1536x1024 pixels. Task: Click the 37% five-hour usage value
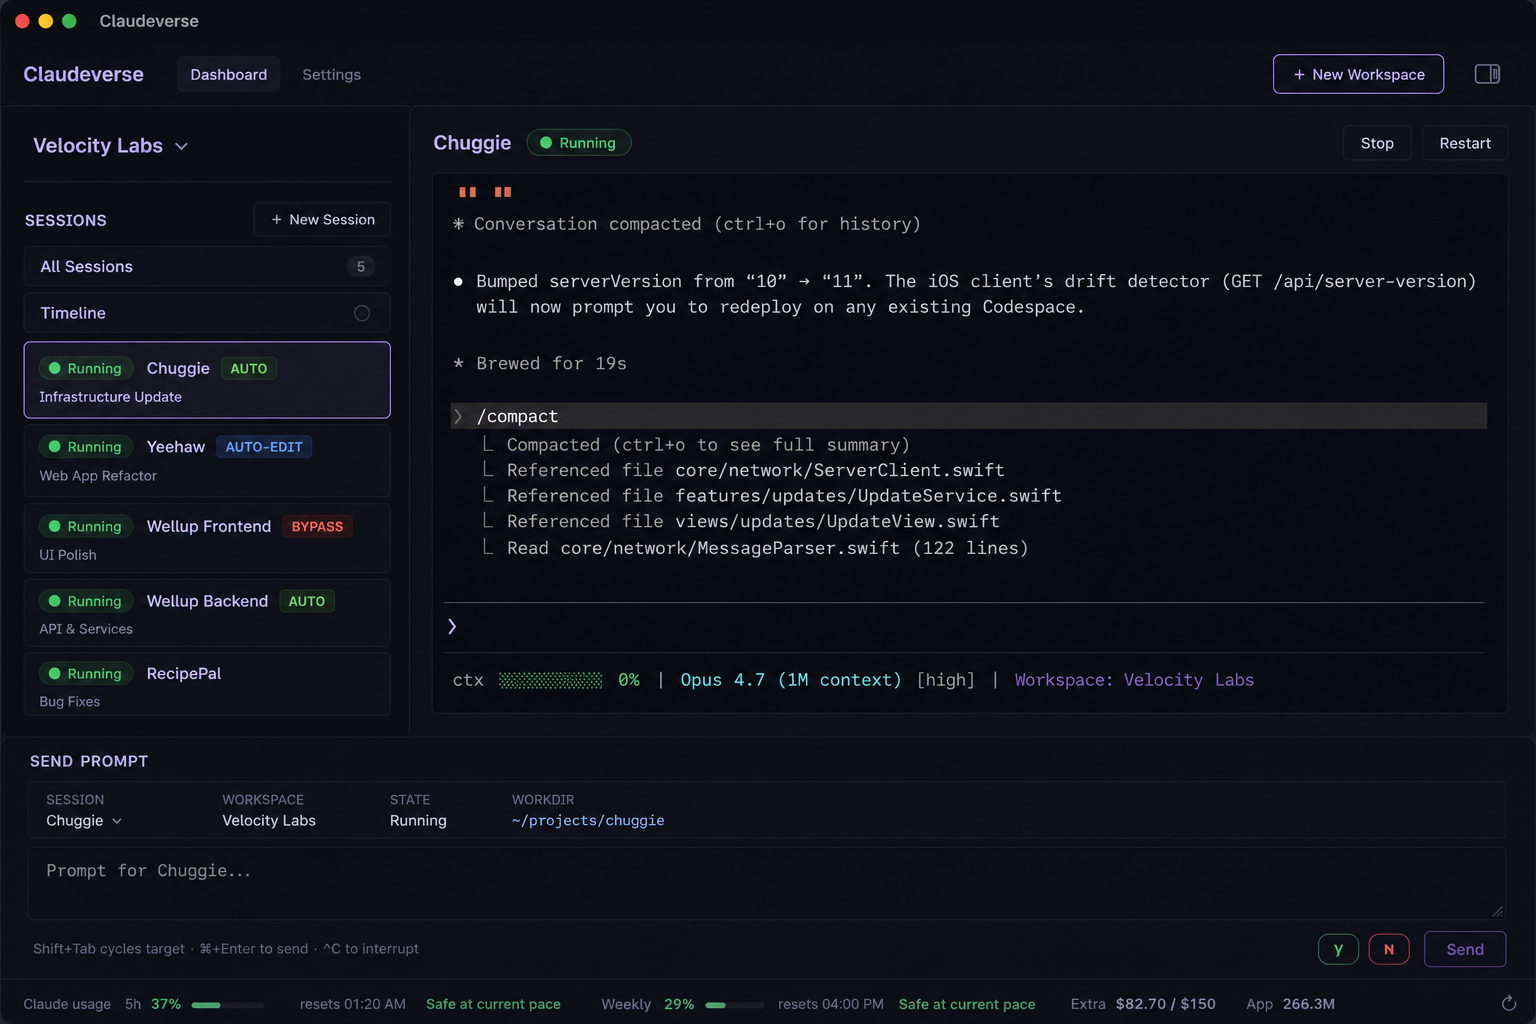point(166,1004)
